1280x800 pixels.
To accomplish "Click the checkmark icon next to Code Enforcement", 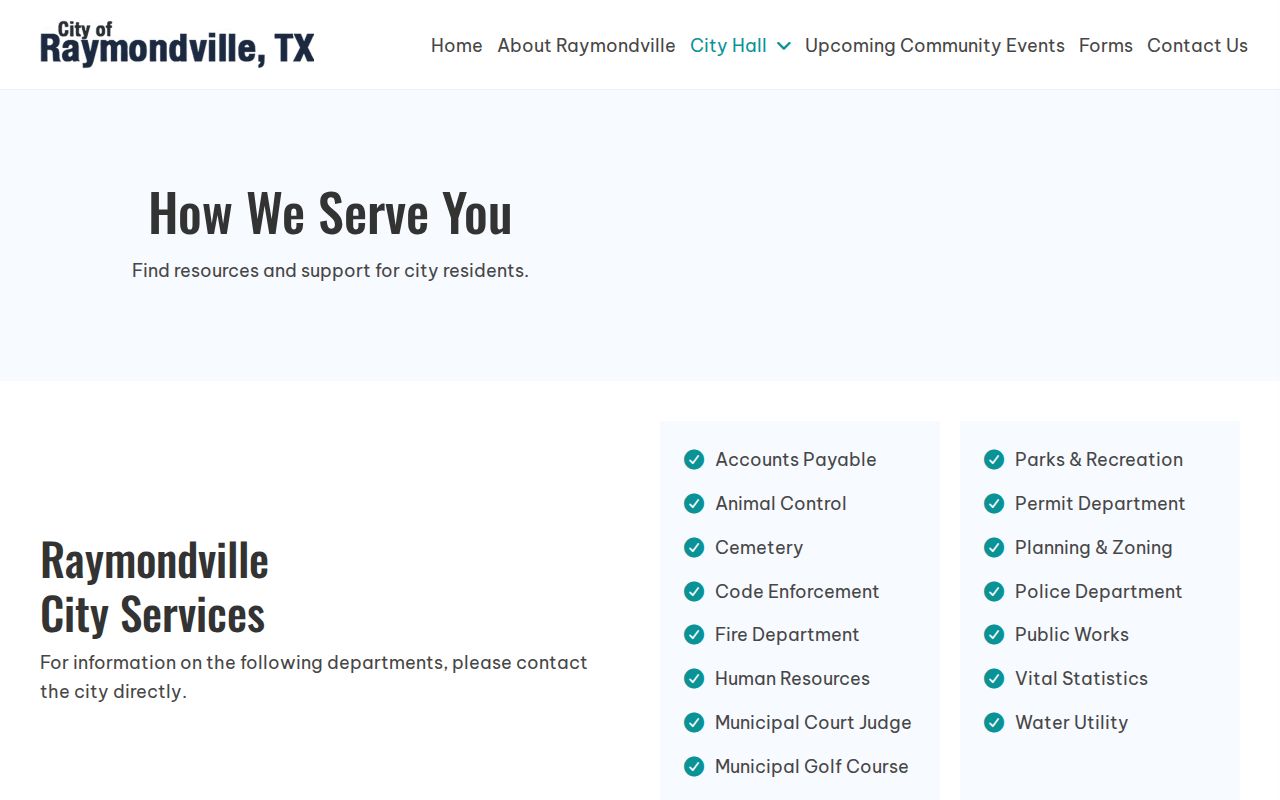I will 694,591.
